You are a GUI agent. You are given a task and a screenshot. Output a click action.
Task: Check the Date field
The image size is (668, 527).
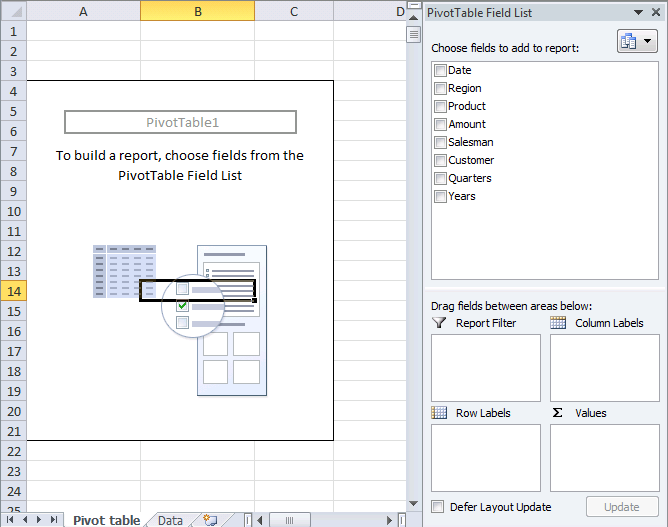pyautogui.click(x=440, y=70)
